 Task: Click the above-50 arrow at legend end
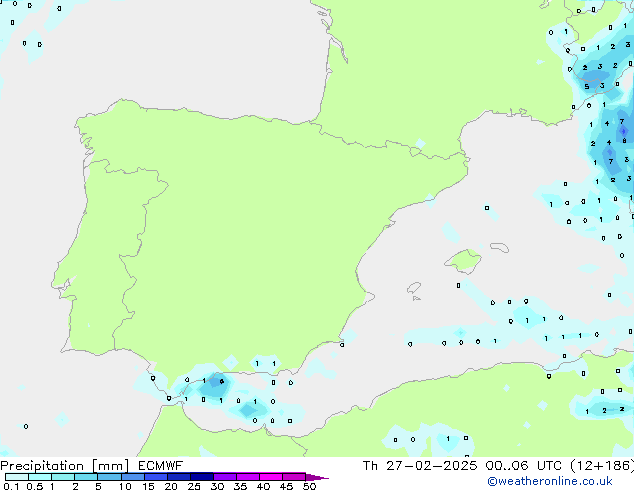tap(317, 477)
